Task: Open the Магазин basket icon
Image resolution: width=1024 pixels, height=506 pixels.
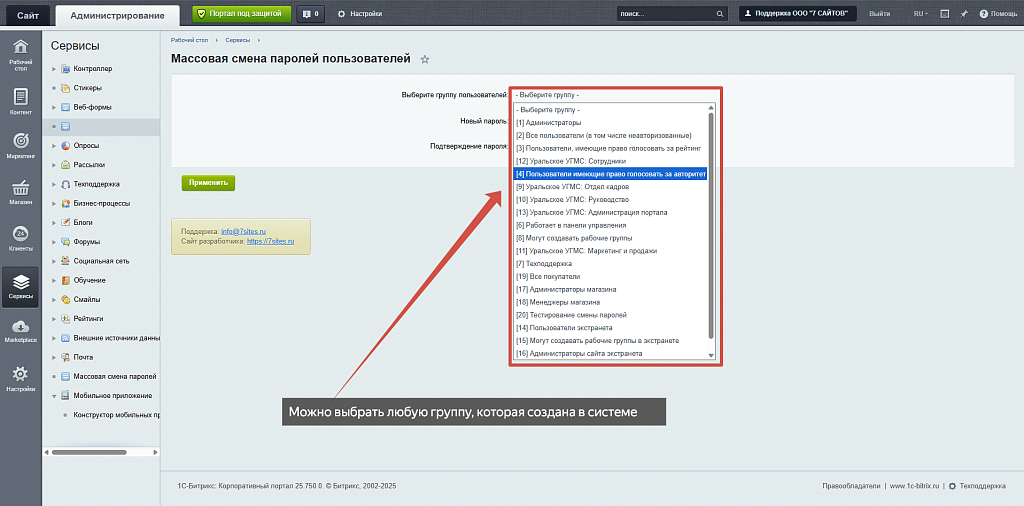Action: (20, 191)
